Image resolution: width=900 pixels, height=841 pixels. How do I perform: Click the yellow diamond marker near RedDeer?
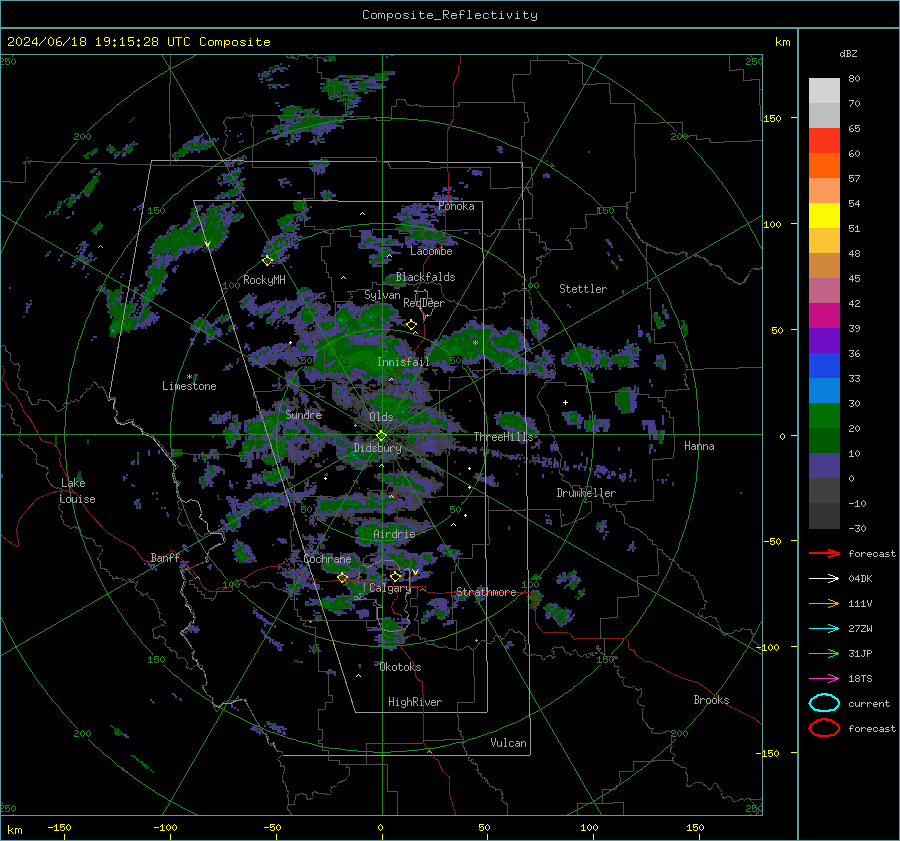pyautogui.click(x=411, y=325)
